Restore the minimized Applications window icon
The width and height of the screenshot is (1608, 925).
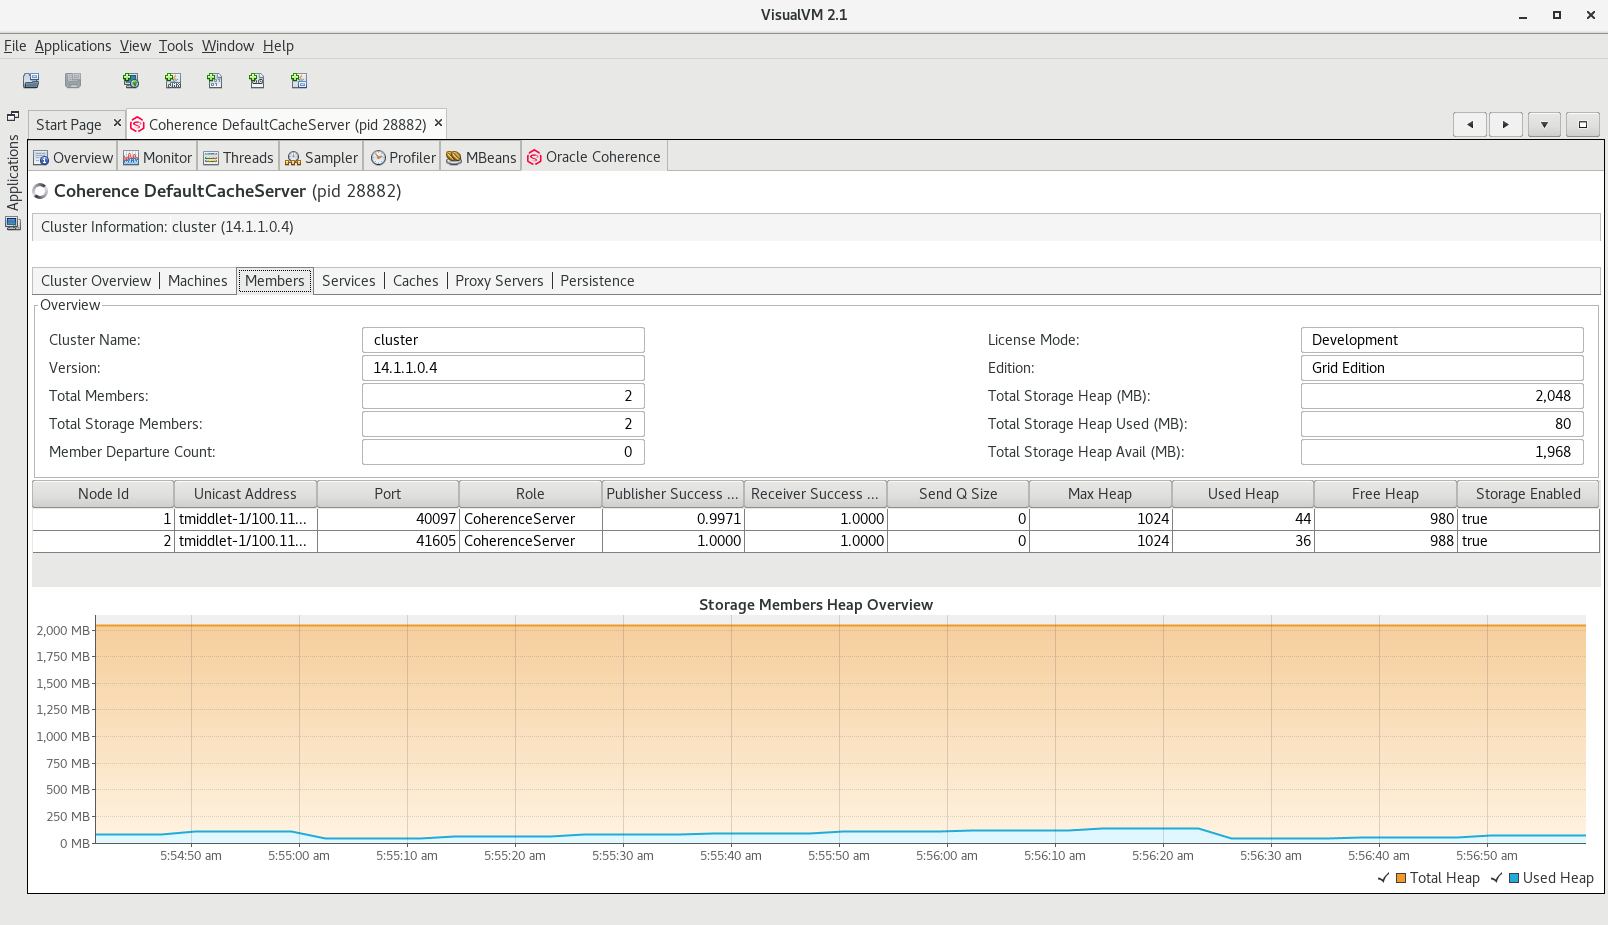[x=13, y=116]
